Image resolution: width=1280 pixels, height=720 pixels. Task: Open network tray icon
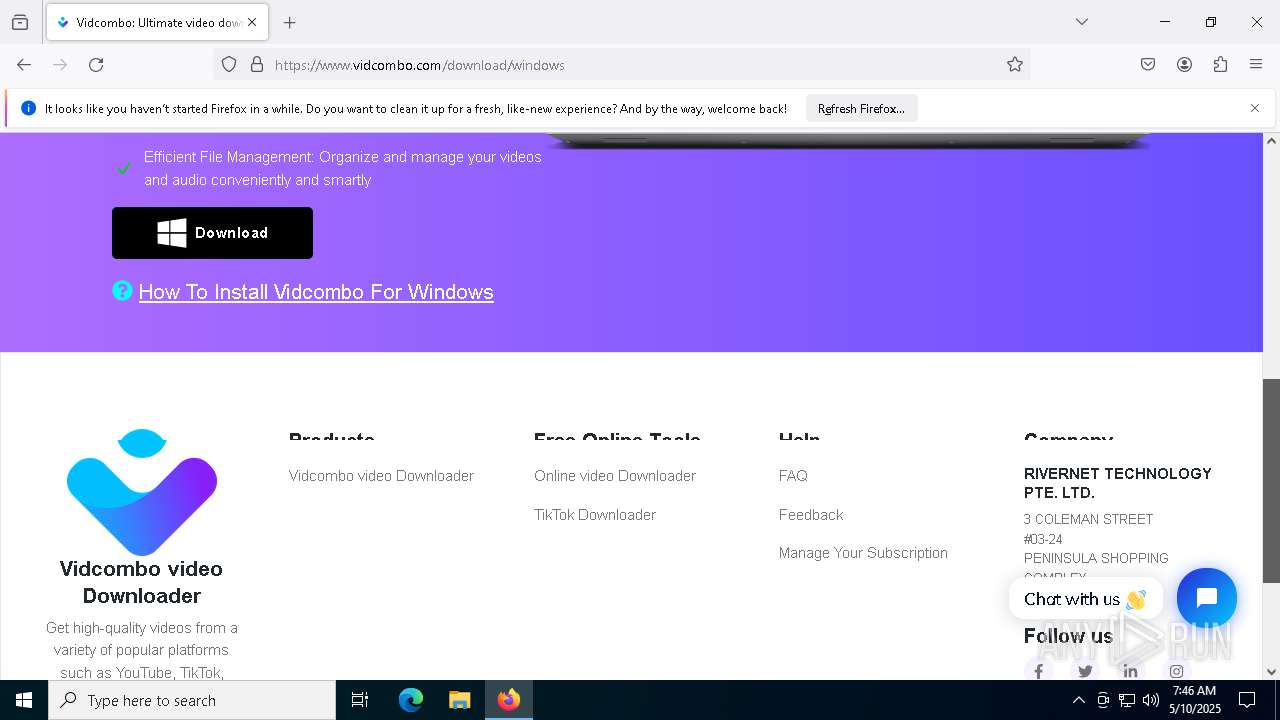point(1127,700)
